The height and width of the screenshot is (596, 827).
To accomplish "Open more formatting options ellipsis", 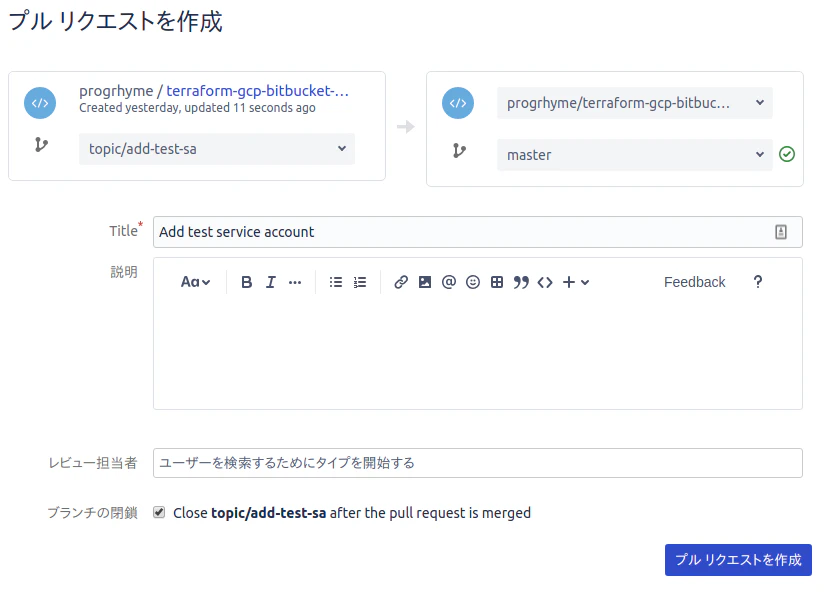I will 295,283.
